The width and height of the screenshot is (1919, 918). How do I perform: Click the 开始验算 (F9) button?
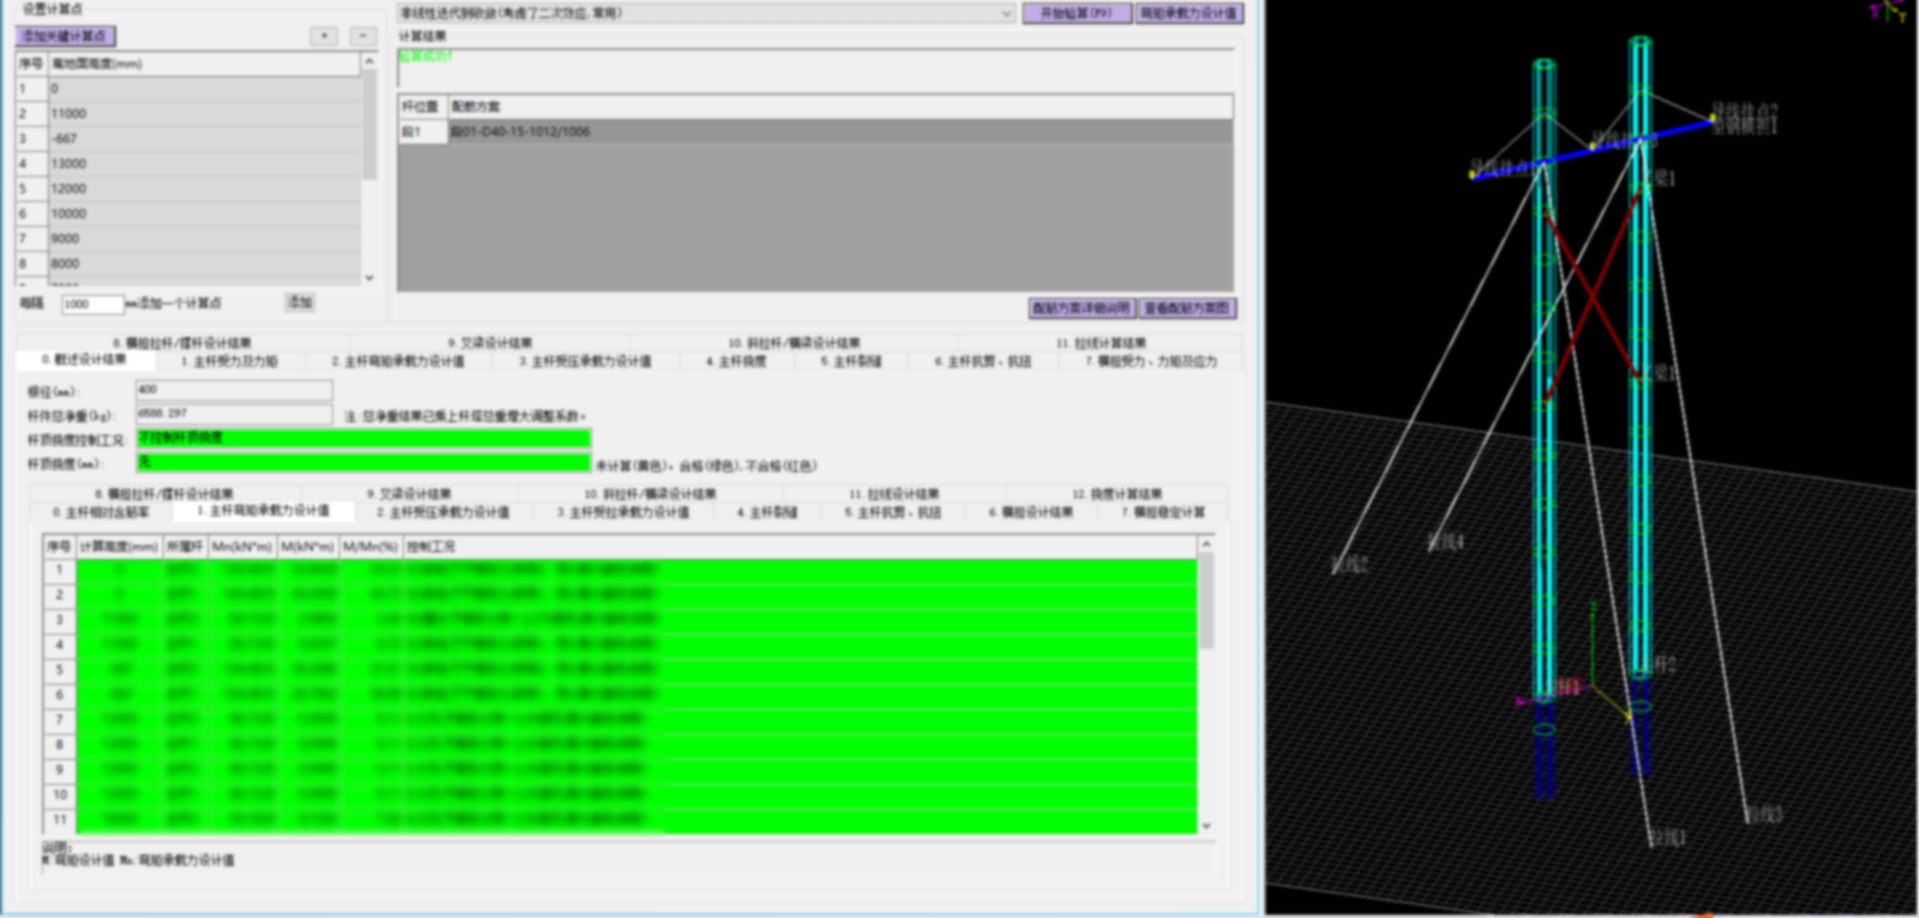[1076, 13]
